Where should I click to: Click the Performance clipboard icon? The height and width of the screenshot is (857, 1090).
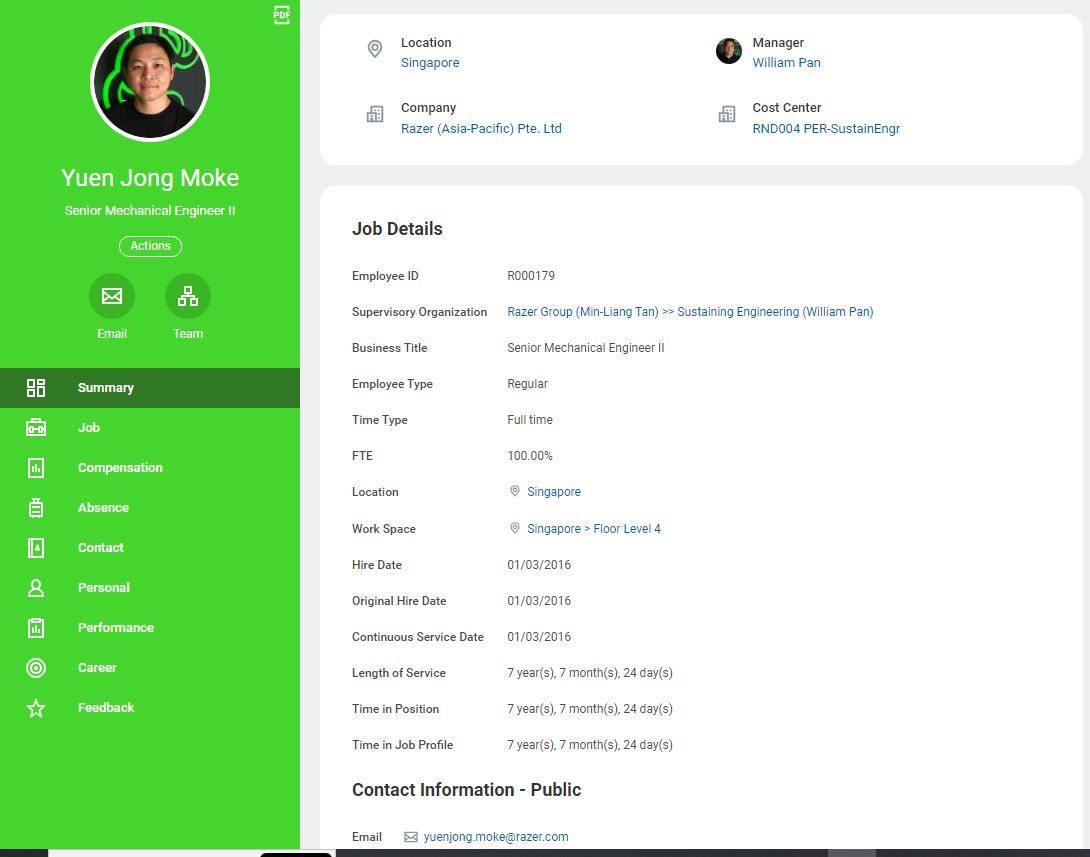36,628
